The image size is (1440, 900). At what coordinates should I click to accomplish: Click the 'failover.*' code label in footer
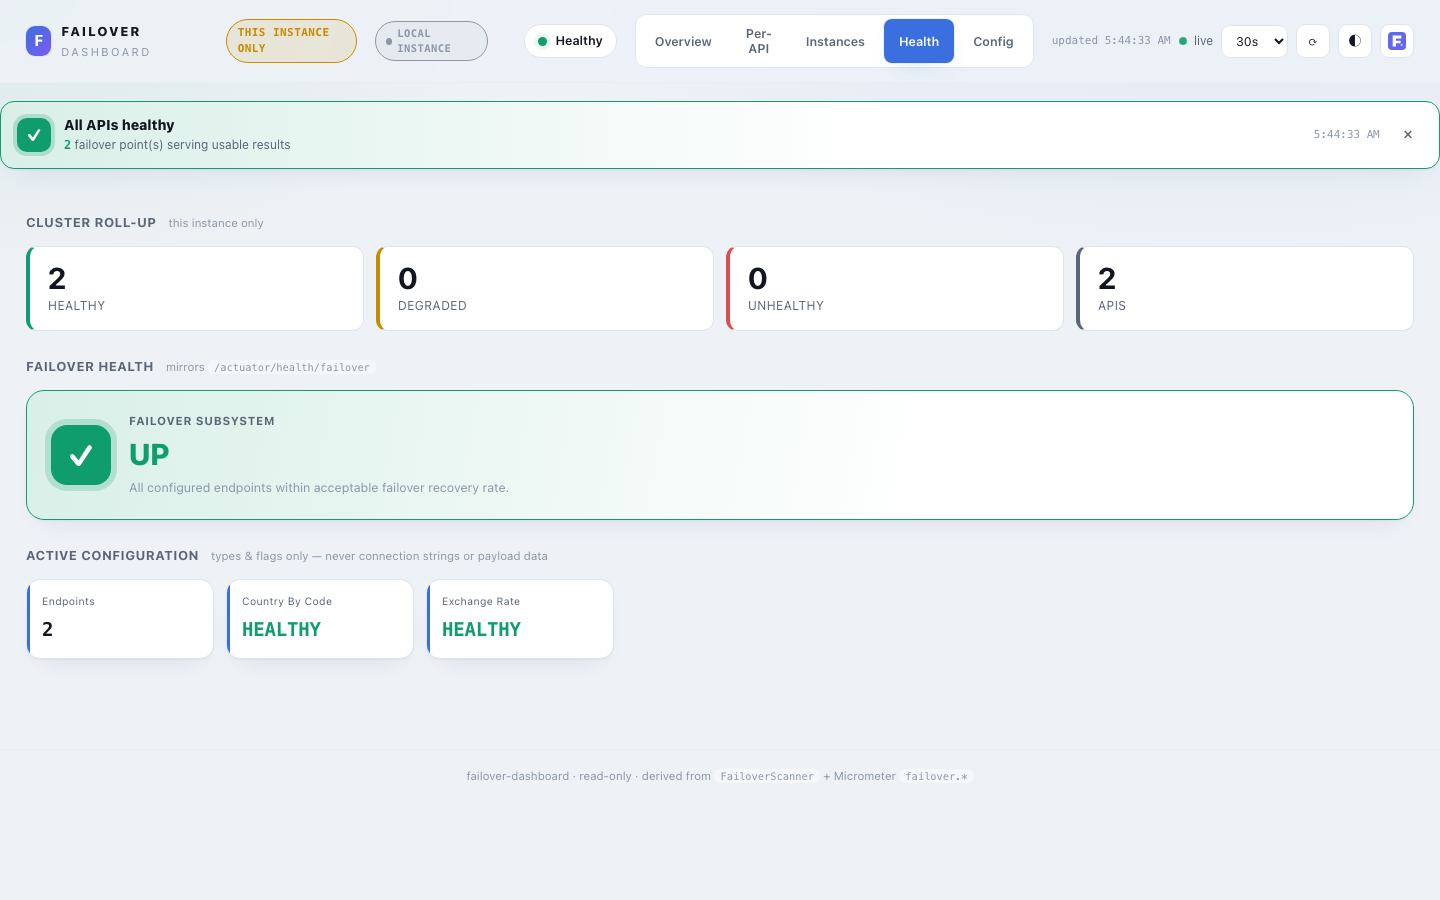[x=936, y=776]
